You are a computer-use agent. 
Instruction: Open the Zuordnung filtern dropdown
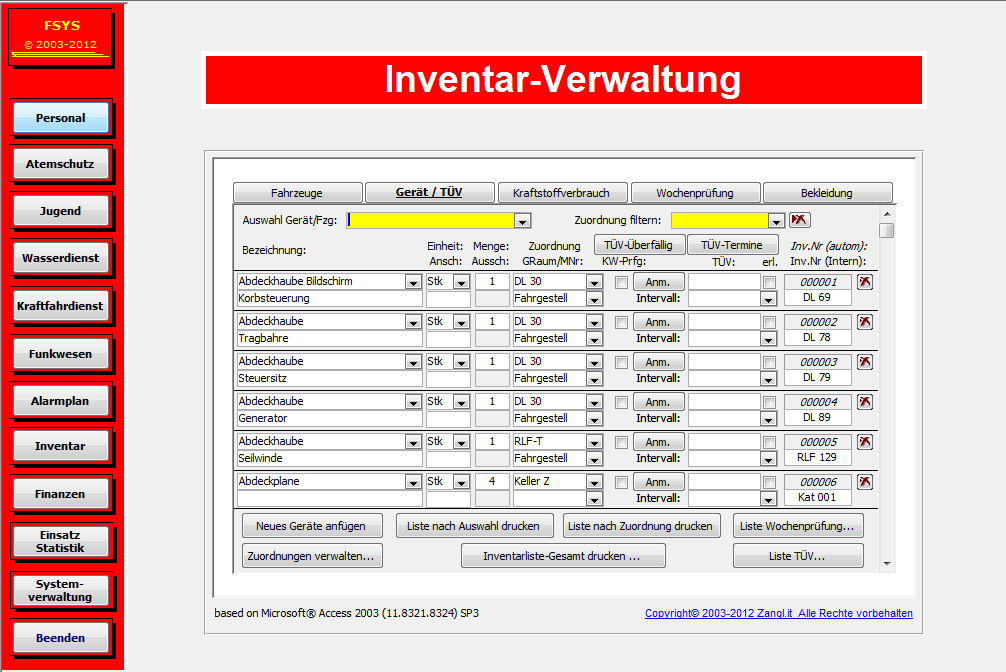point(776,221)
